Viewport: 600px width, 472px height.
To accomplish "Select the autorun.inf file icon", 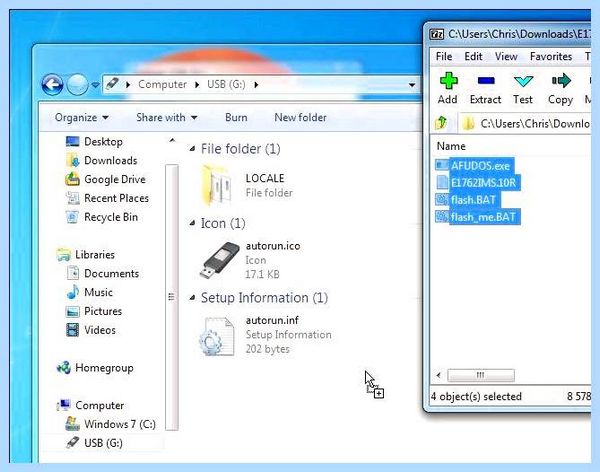I will click(x=217, y=336).
